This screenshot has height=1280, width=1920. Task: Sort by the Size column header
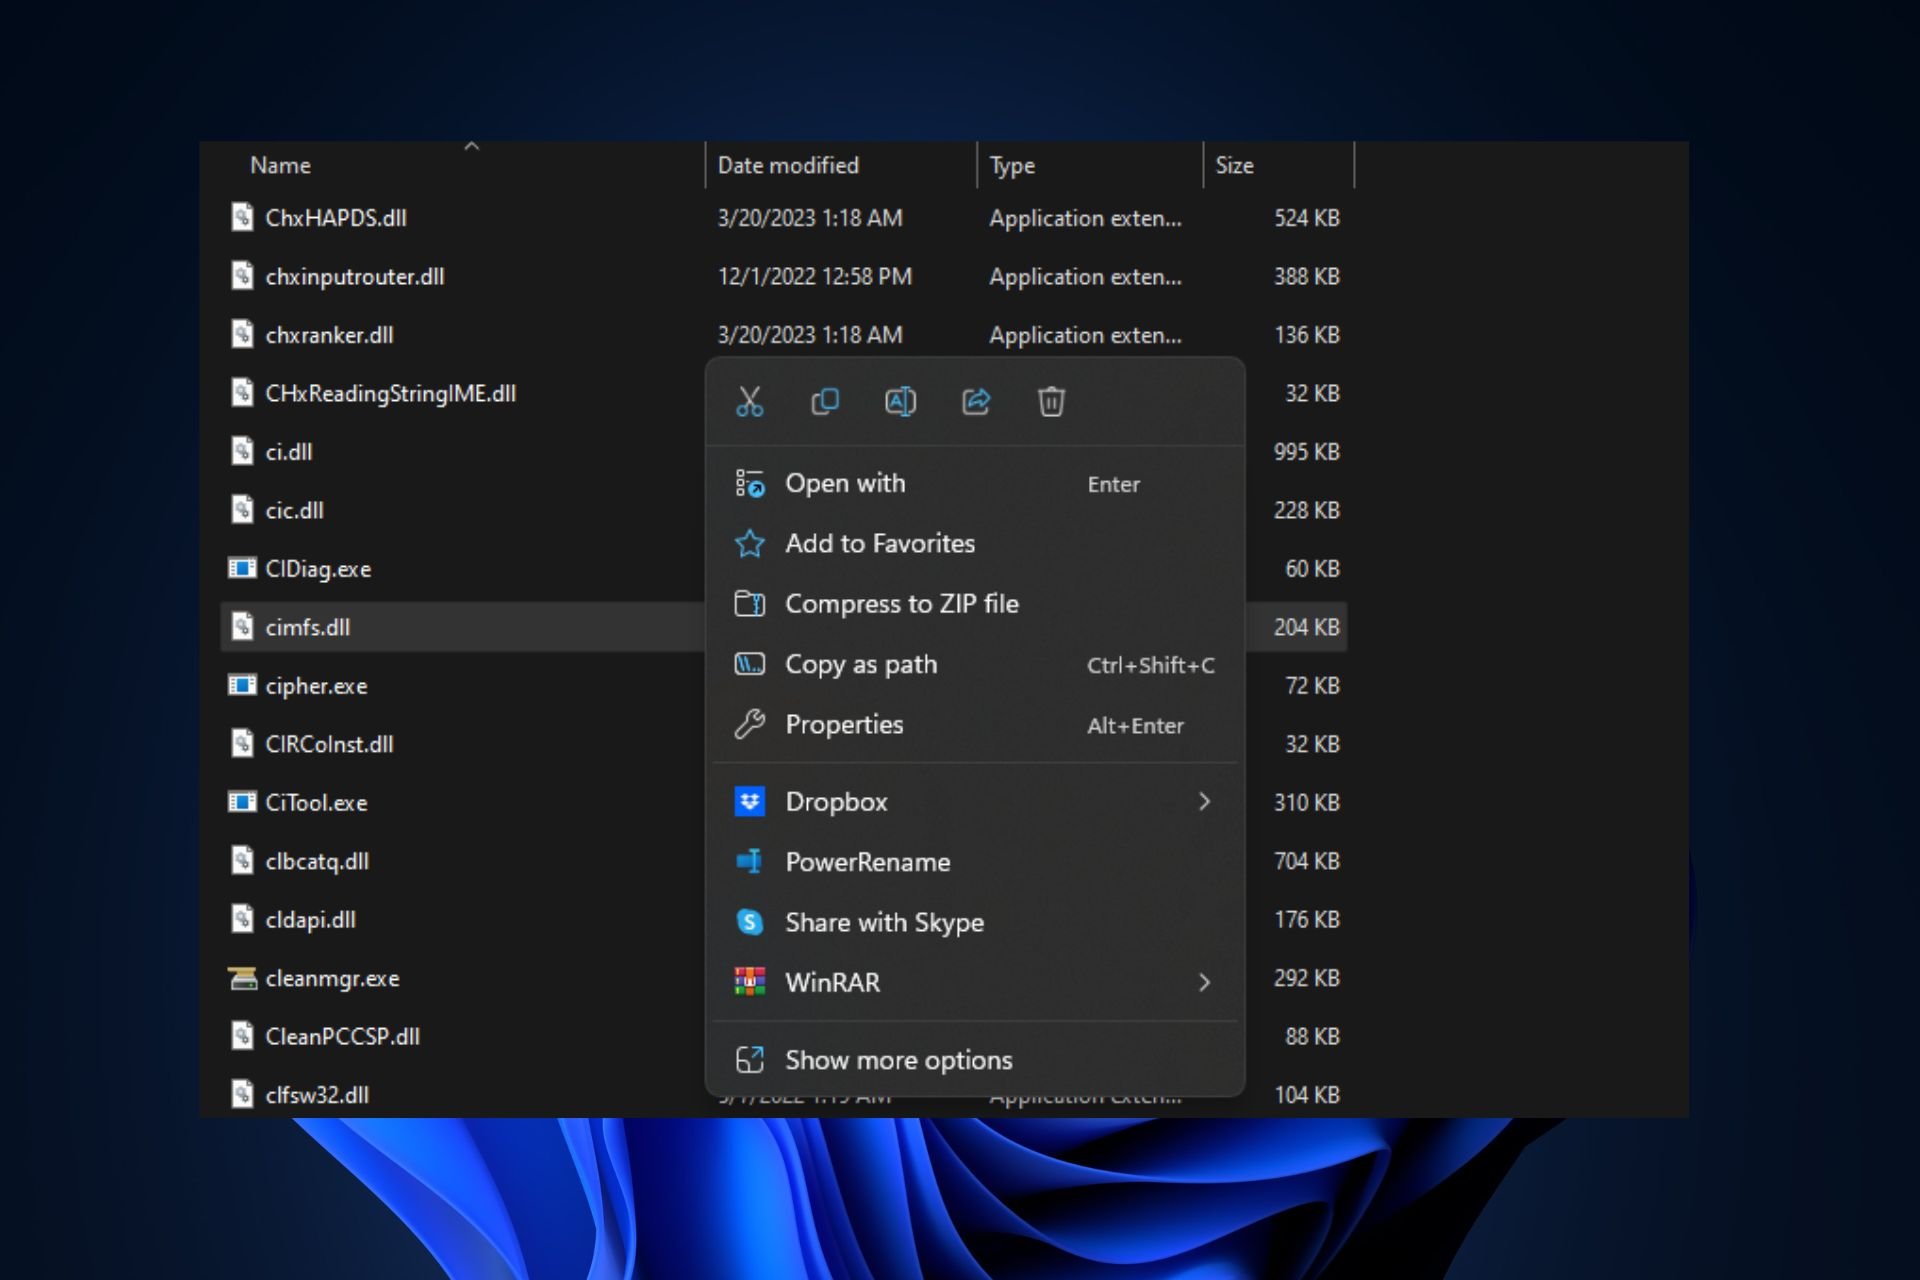pyautogui.click(x=1234, y=166)
